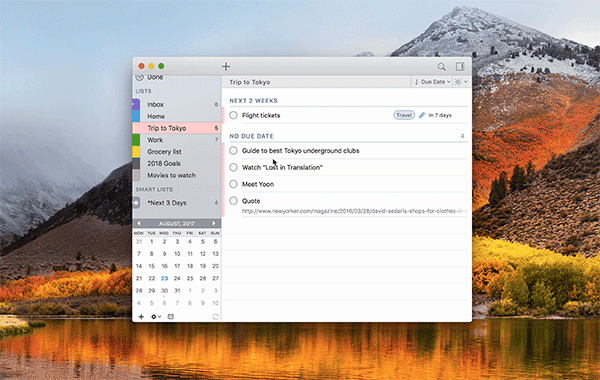The height and width of the screenshot is (380, 600).
Task: Click August 9 in the mini calendar
Action: 165,254
